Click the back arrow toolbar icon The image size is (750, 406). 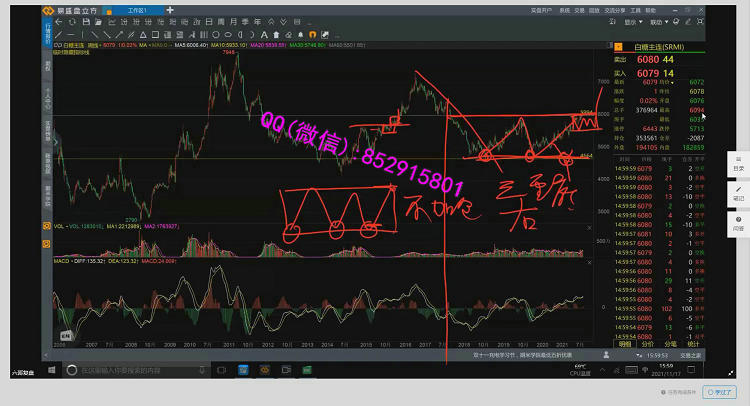click(x=56, y=20)
